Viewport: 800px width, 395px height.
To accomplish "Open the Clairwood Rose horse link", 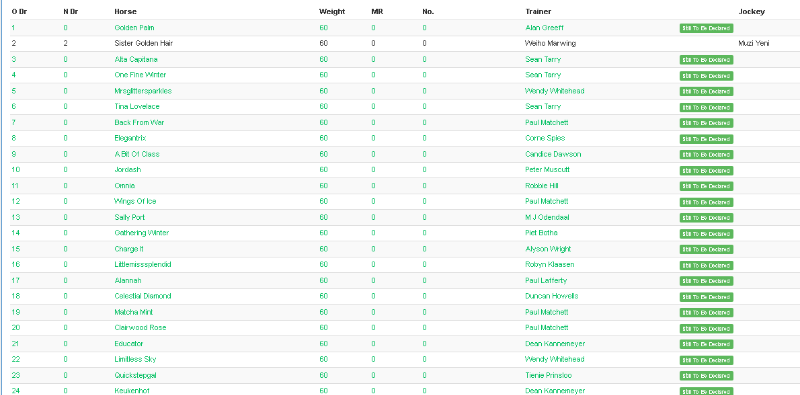I will point(140,327).
